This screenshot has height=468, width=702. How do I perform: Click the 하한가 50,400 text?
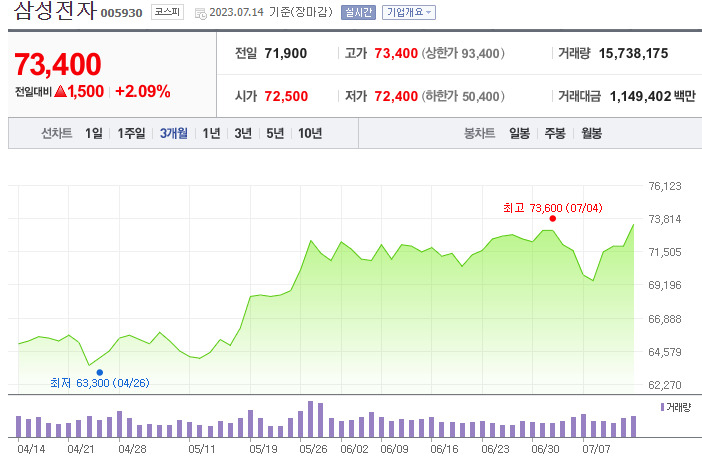(463, 96)
